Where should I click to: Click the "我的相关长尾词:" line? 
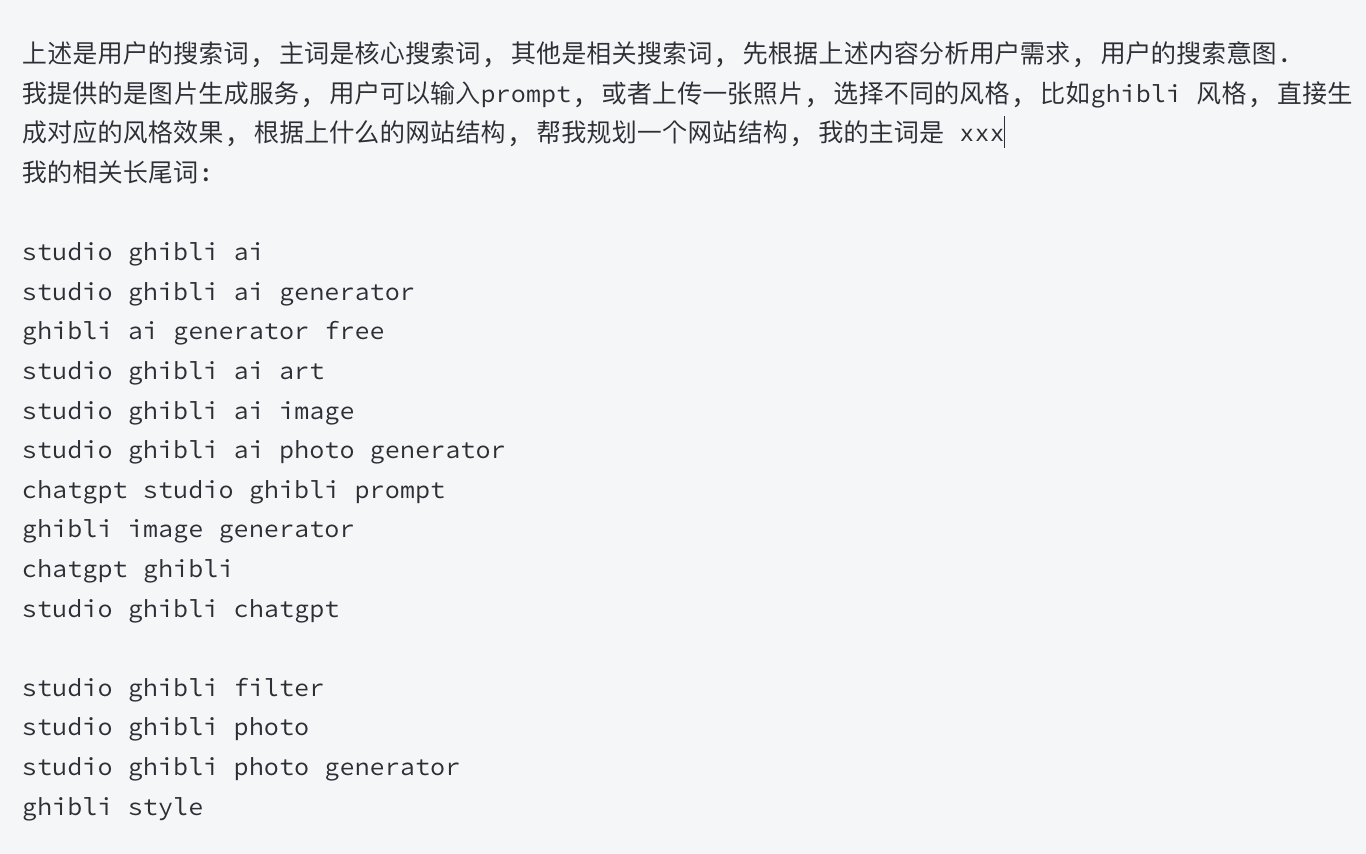point(116,172)
